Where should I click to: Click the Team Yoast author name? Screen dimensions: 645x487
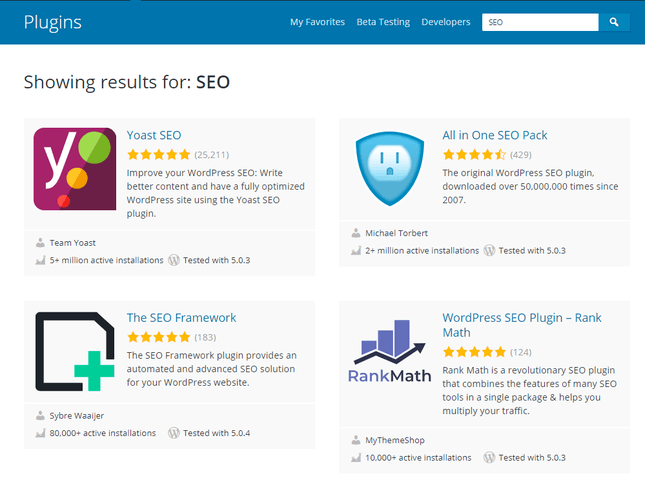click(x=73, y=243)
